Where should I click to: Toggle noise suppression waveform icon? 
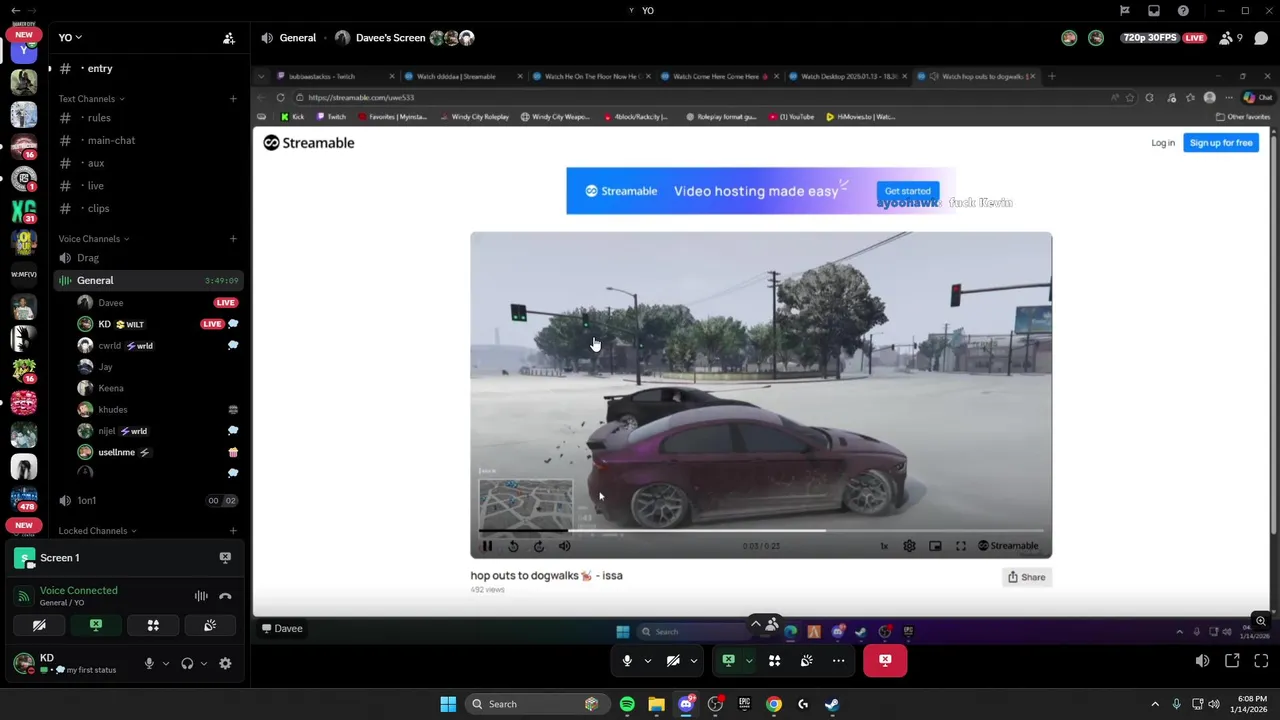click(x=201, y=596)
